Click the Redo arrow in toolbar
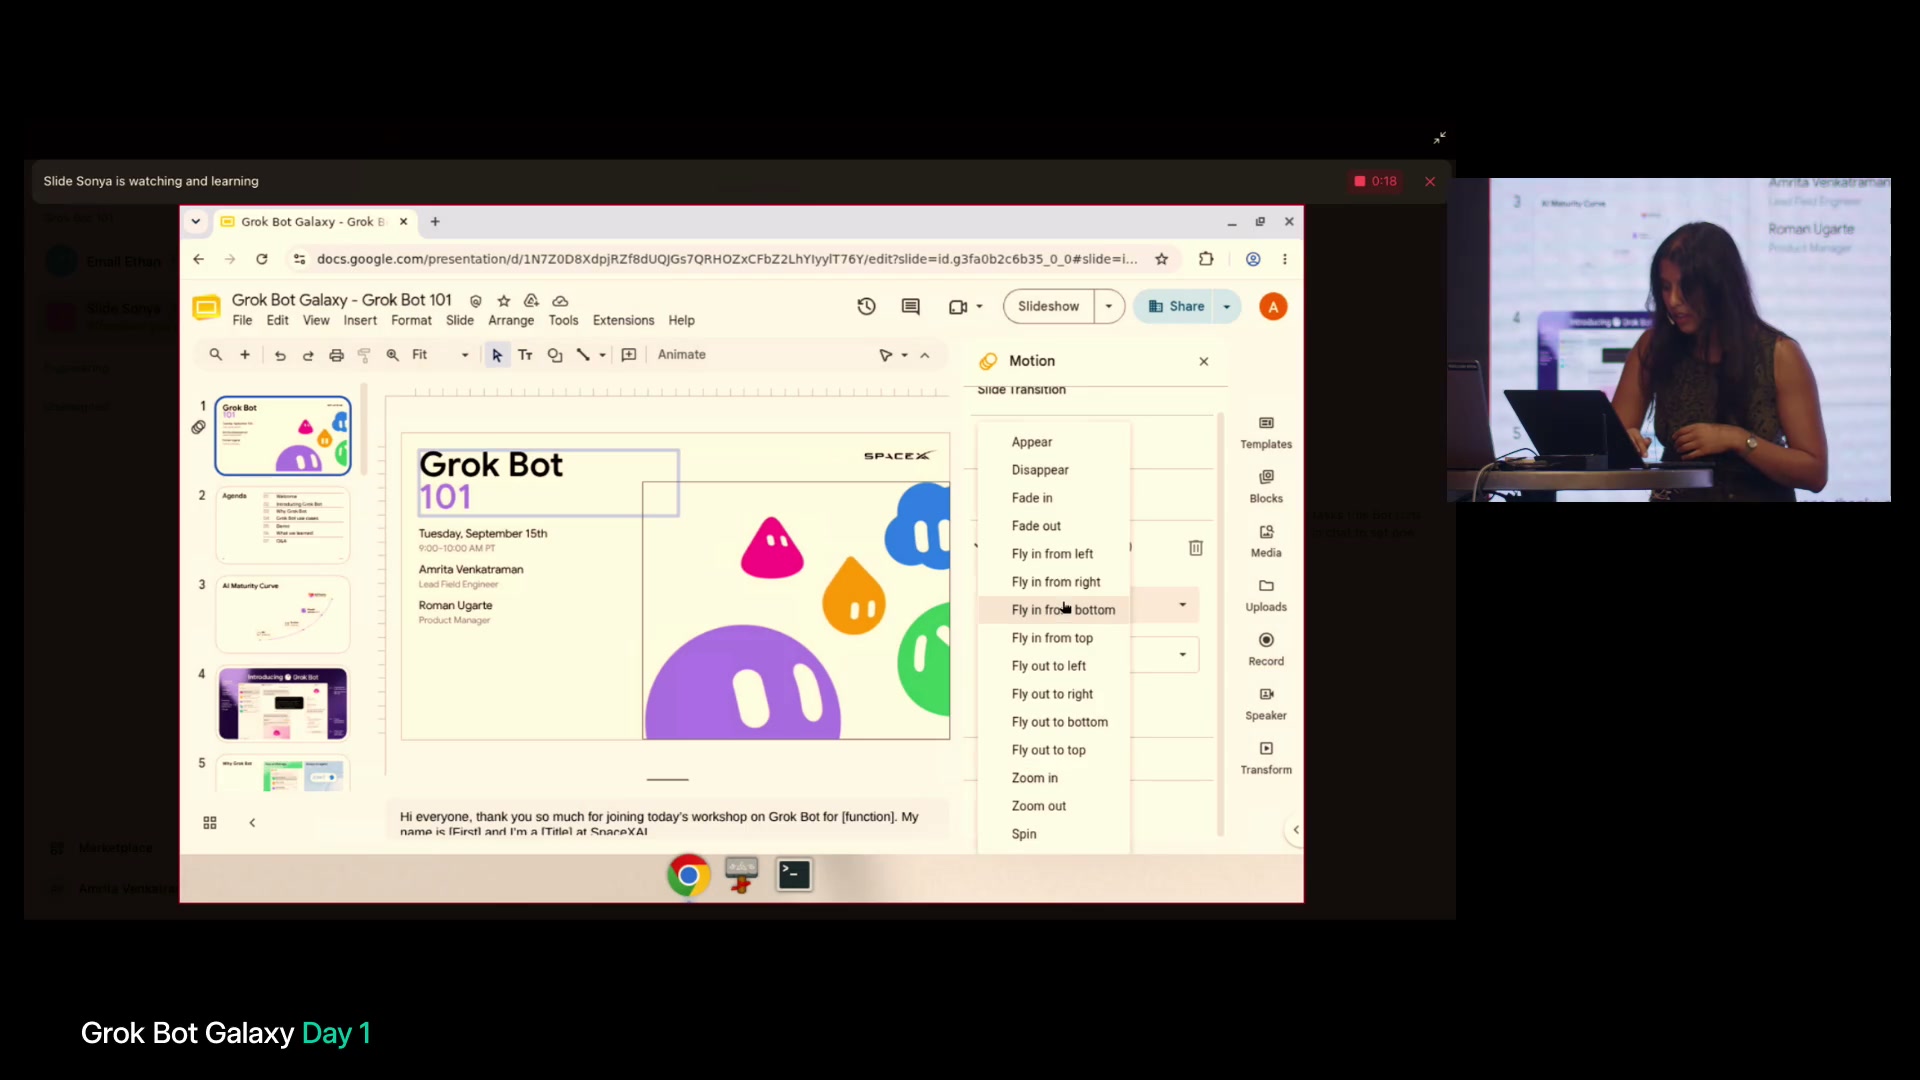This screenshot has width=1920, height=1080. pos(308,355)
